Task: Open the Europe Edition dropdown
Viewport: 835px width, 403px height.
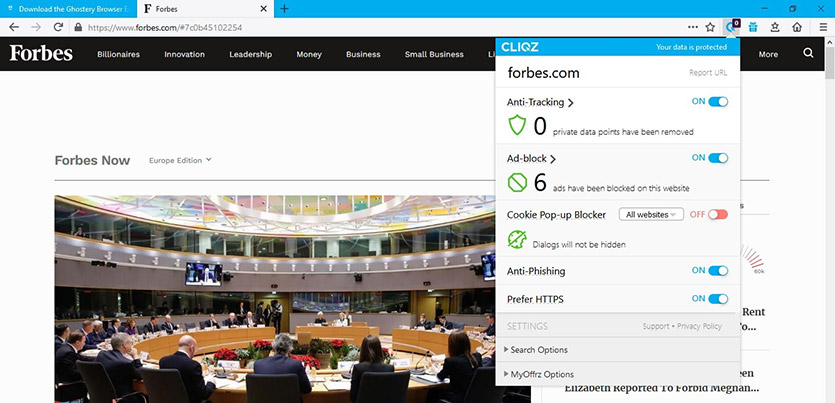Action: click(180, 160)
